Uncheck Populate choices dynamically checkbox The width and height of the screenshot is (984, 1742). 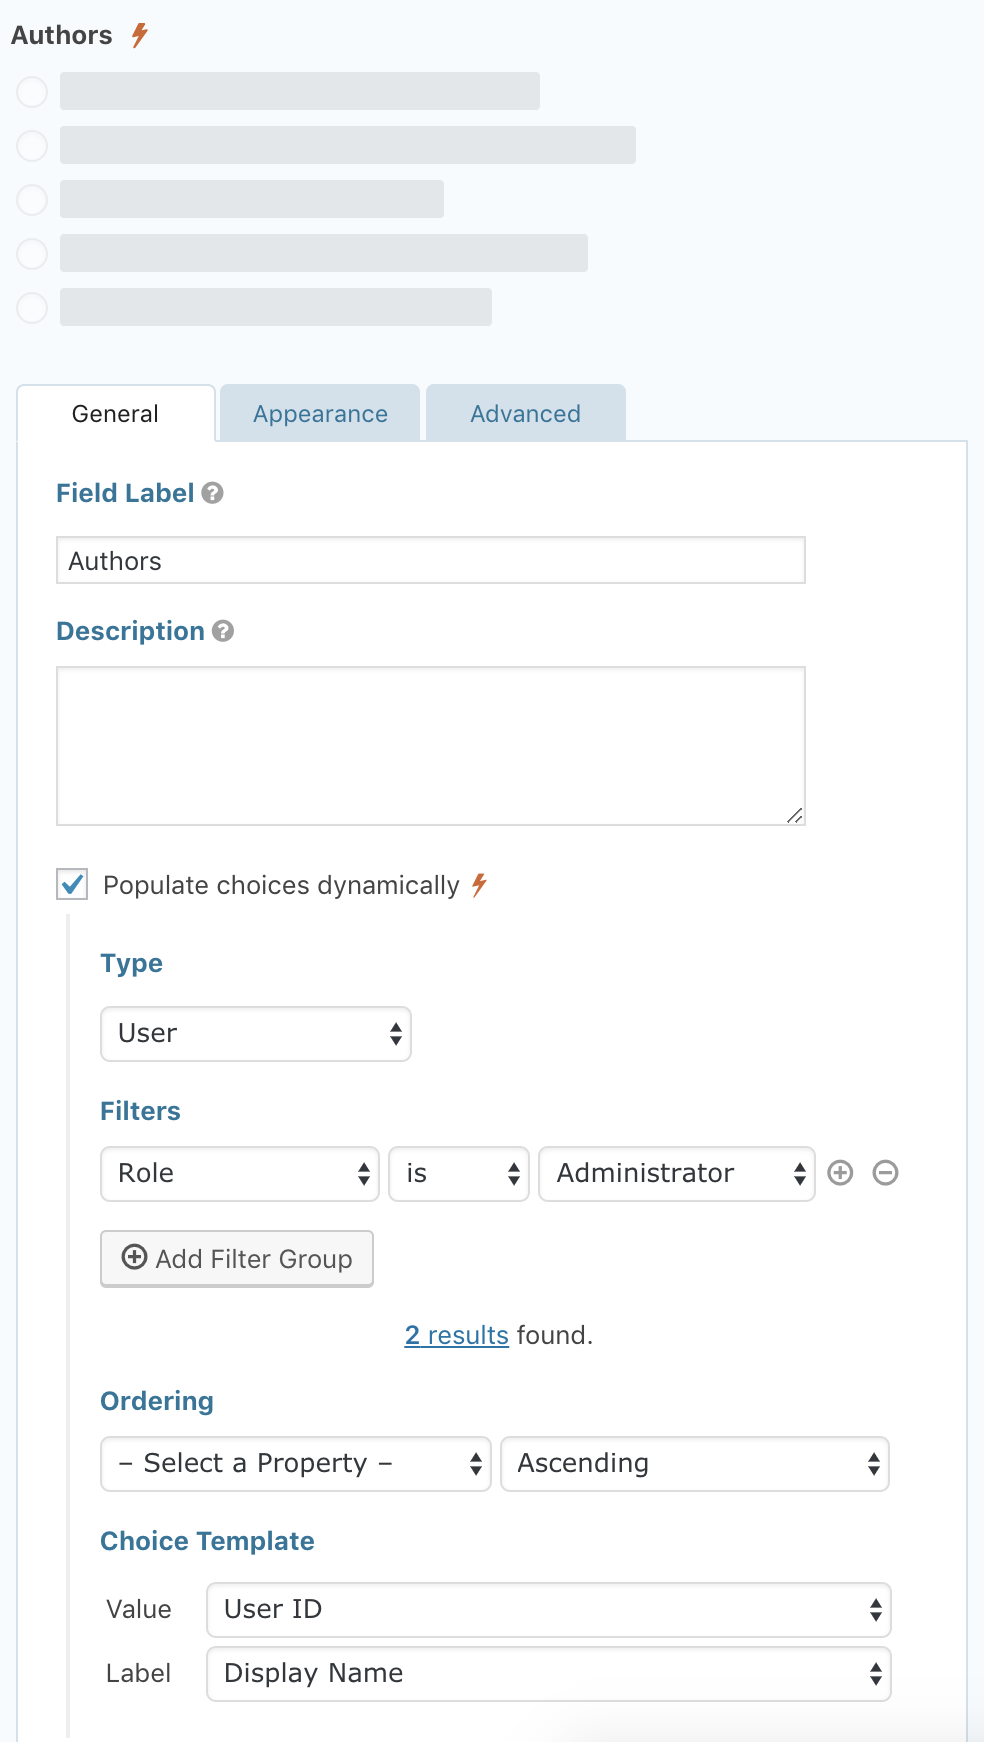coord(73,885)
